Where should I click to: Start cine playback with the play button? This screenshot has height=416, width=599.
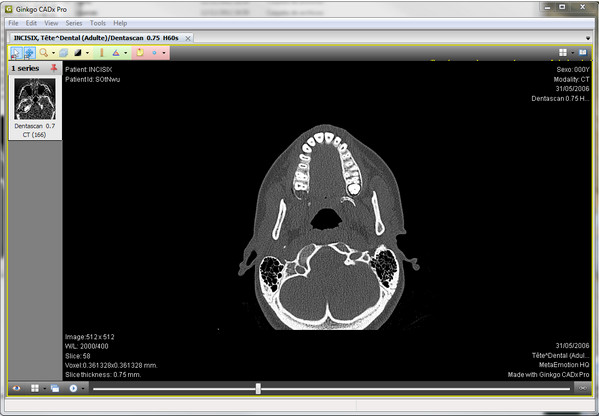73,388
